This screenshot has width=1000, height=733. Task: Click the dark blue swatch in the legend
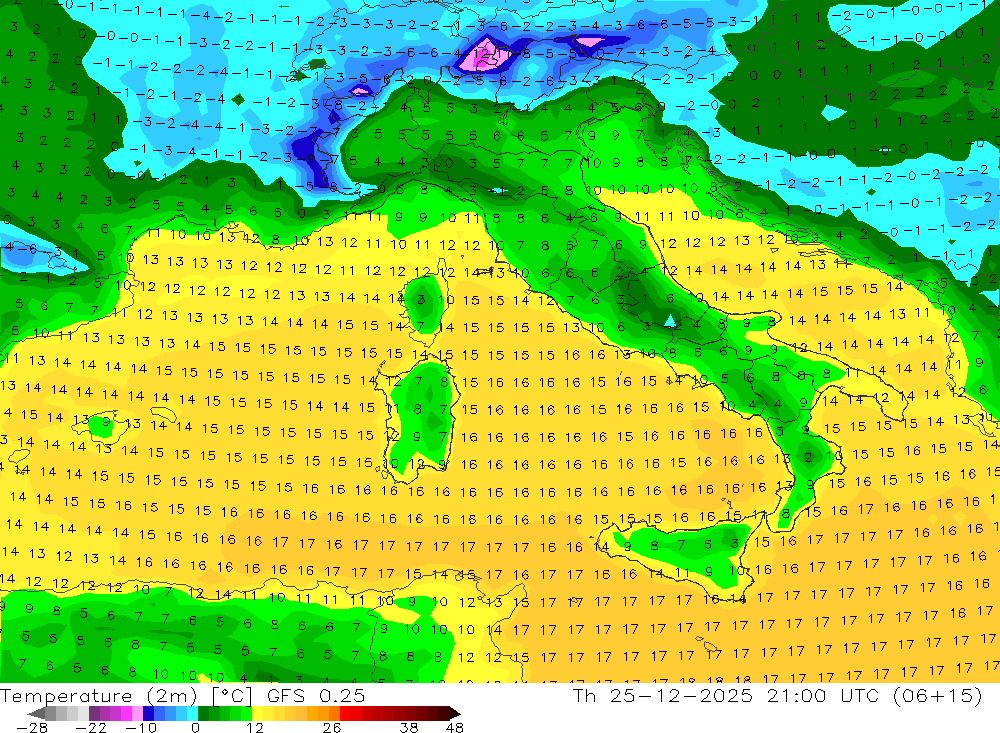148,713
